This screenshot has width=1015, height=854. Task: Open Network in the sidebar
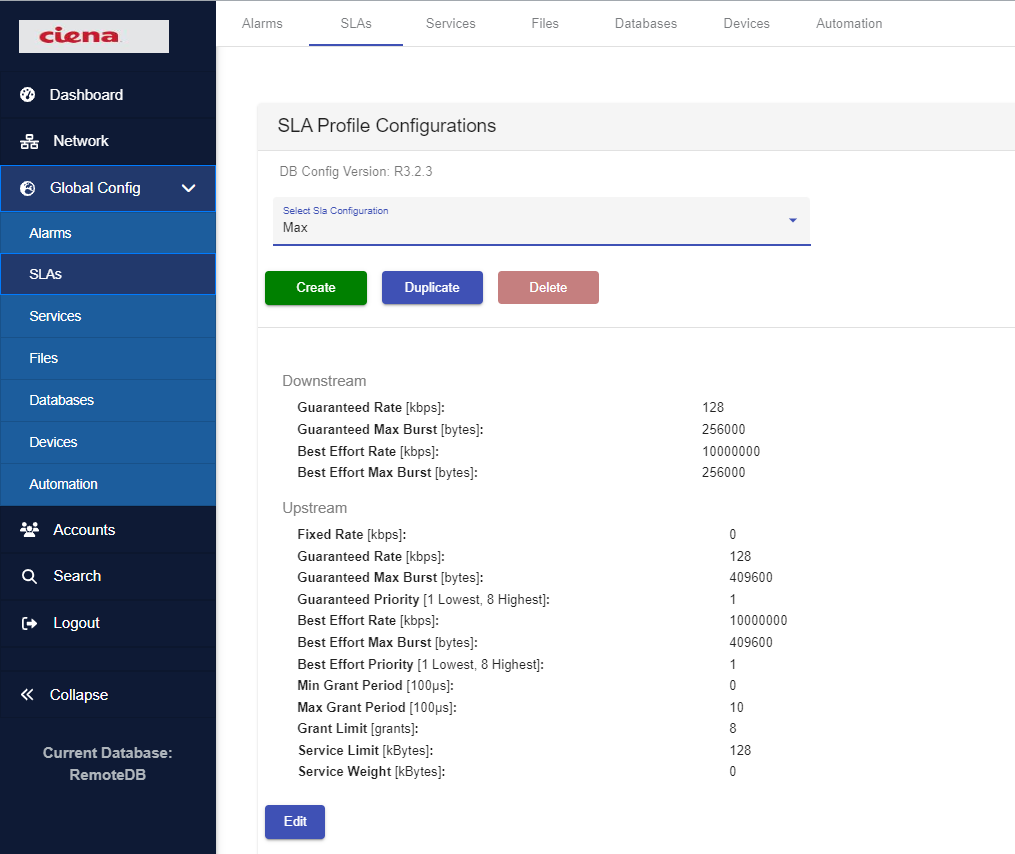108,141
